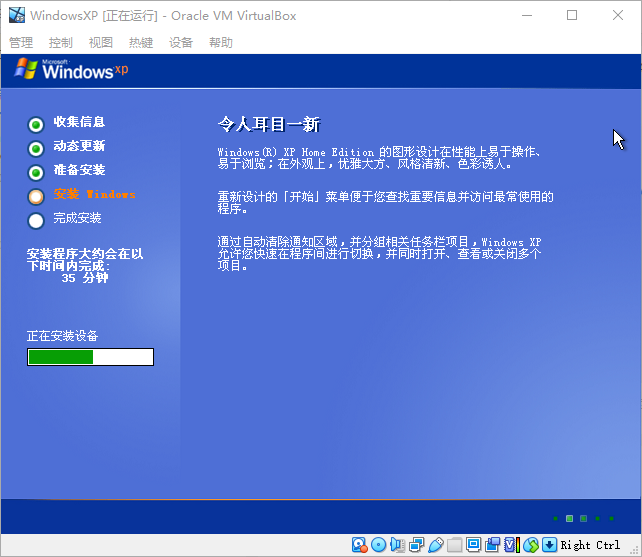Click the 安装 Windows step label
The image size is (642, 557).
pyautogui.click(x=95, y=194)
